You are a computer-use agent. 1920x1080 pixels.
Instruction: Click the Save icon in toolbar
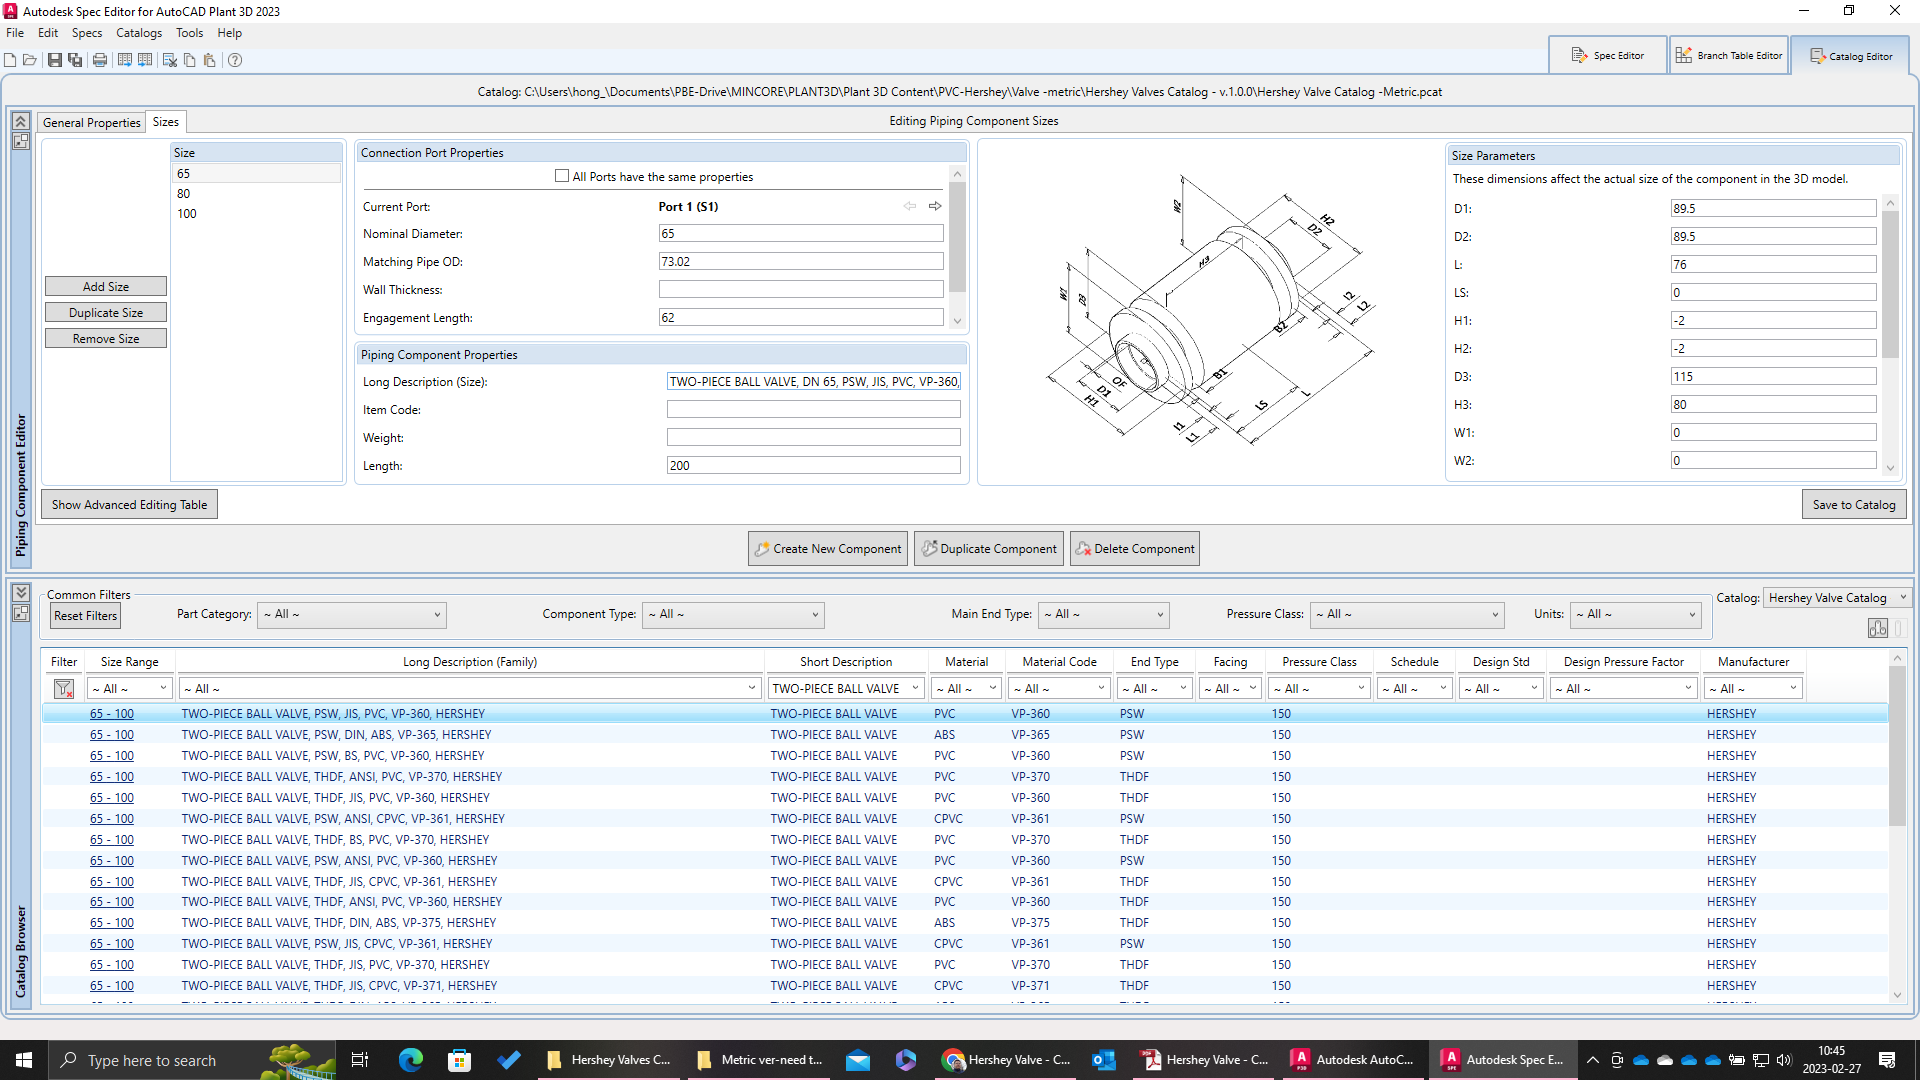click(x=54, y=60)
